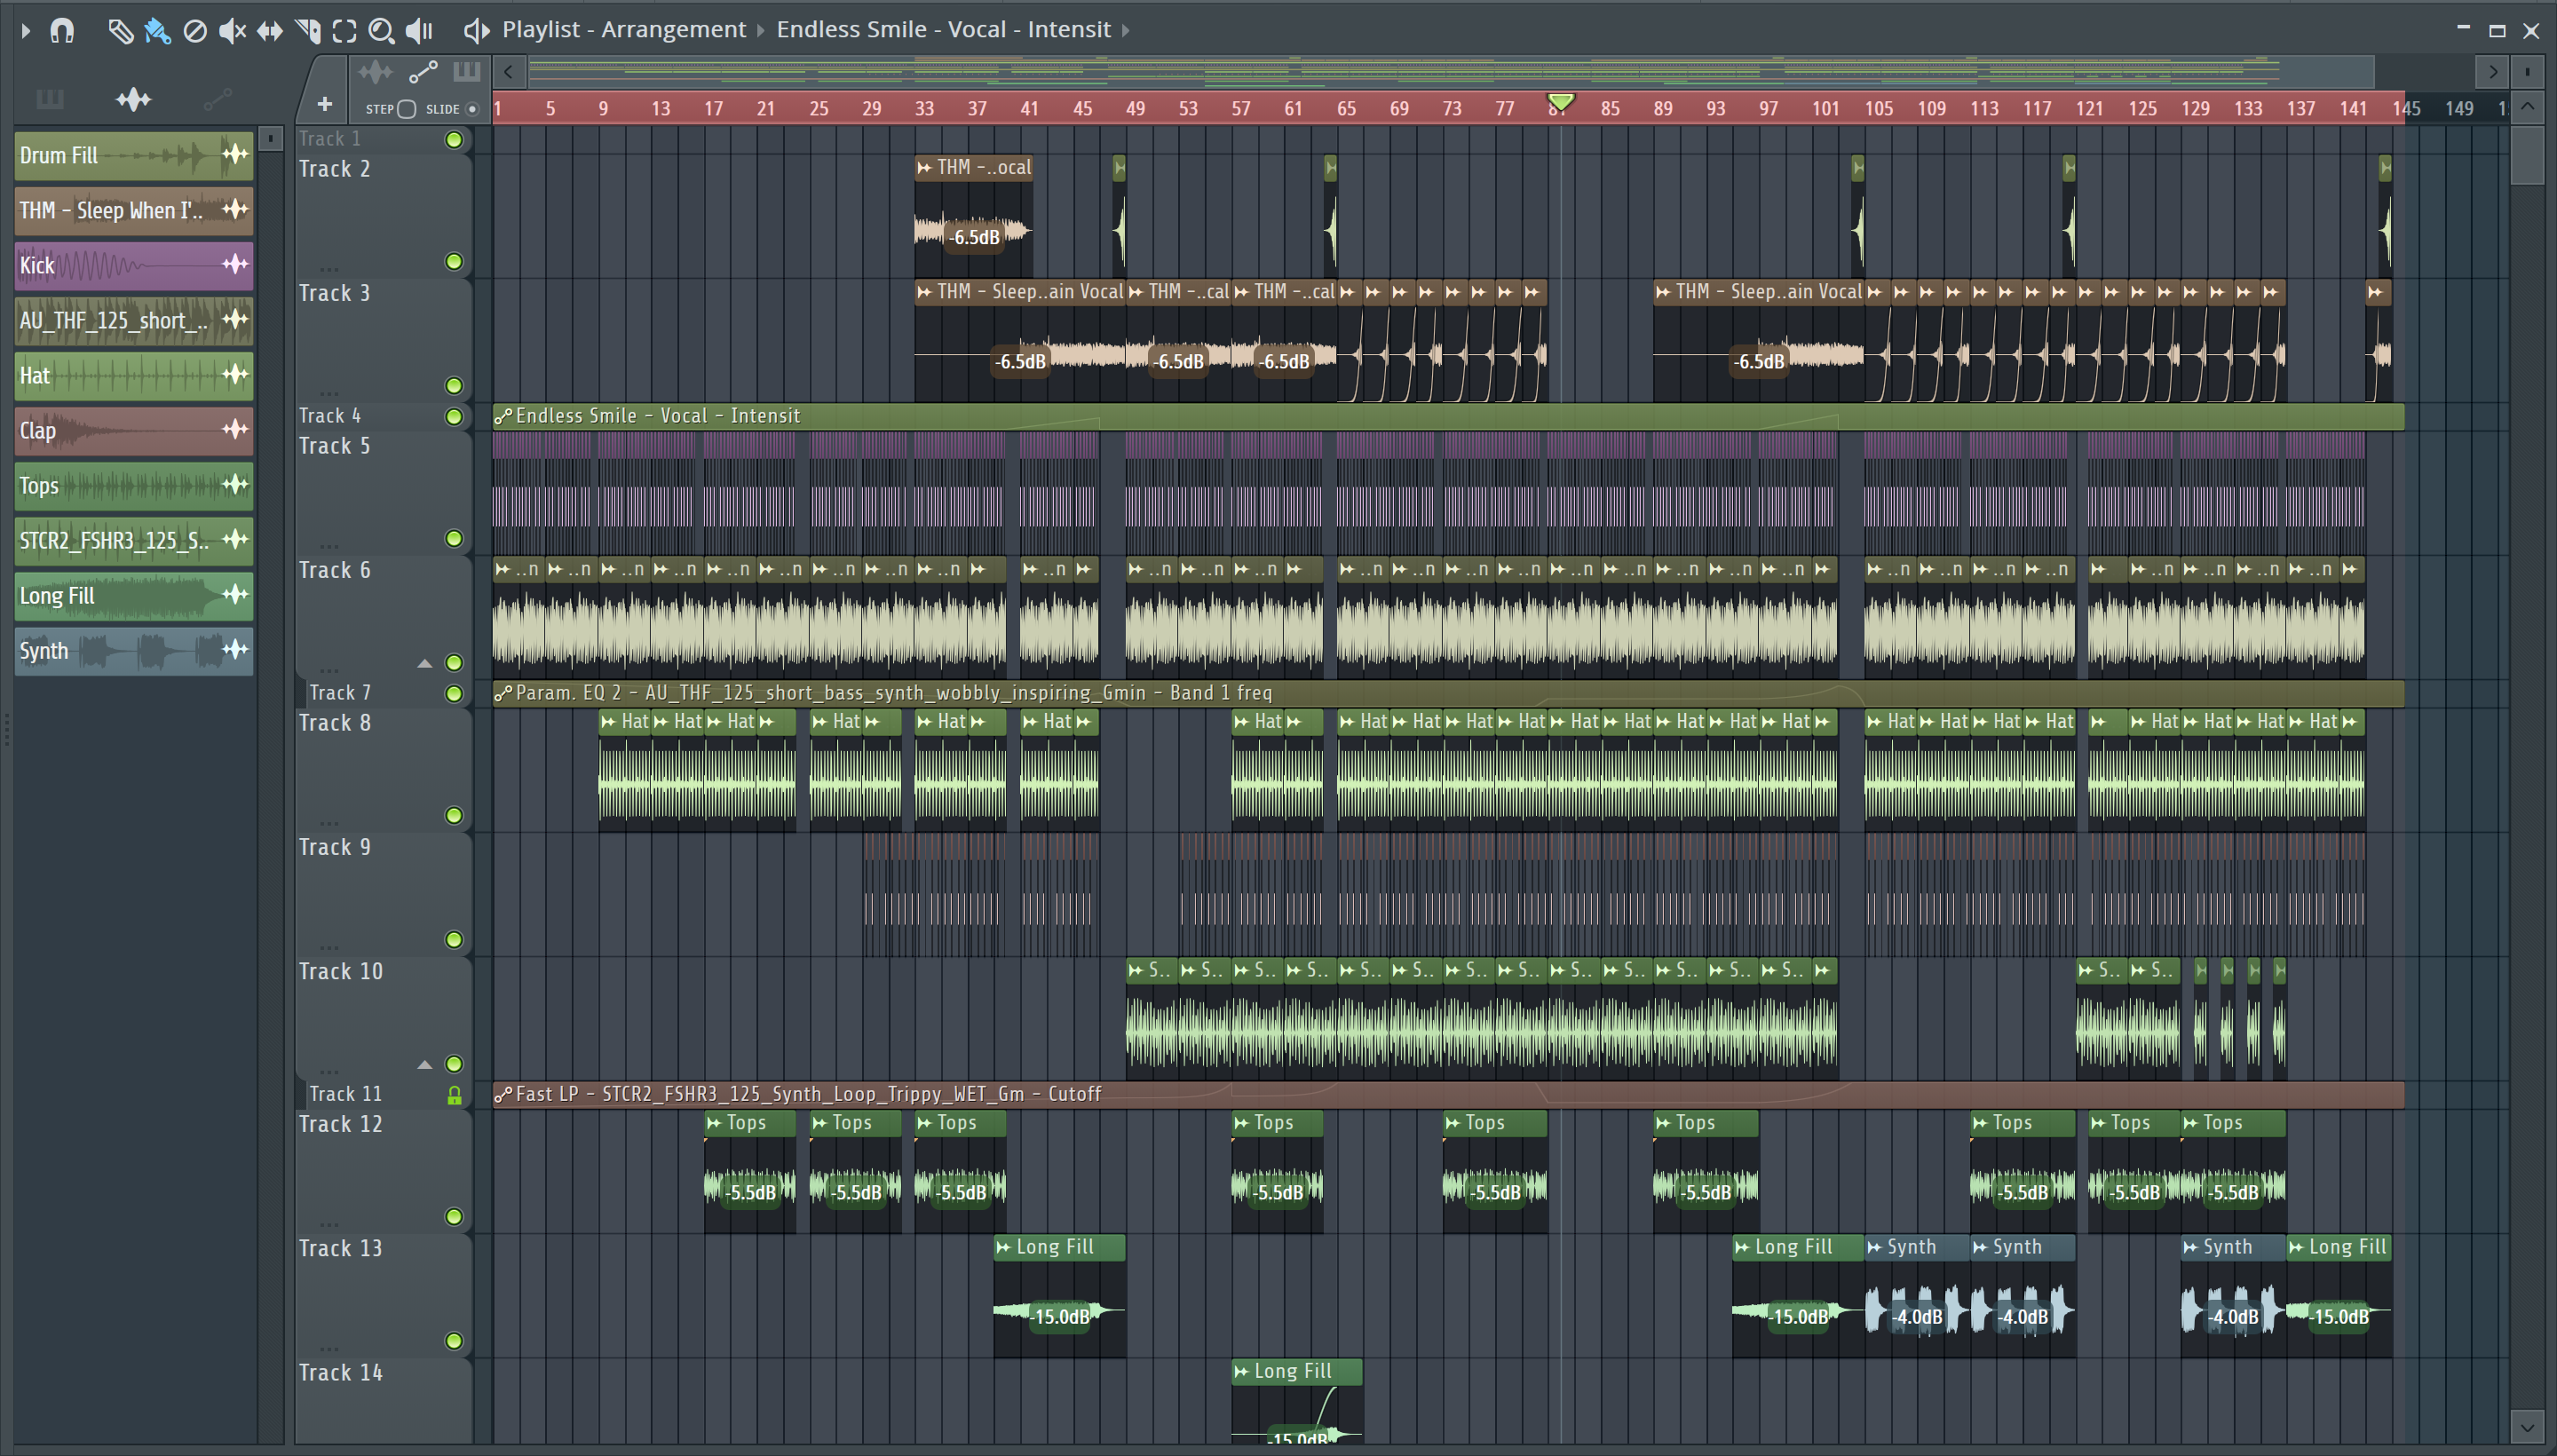
Task: Click the first -4.0dB Synth clip label on Track 13
Action: (1918, 1317)
